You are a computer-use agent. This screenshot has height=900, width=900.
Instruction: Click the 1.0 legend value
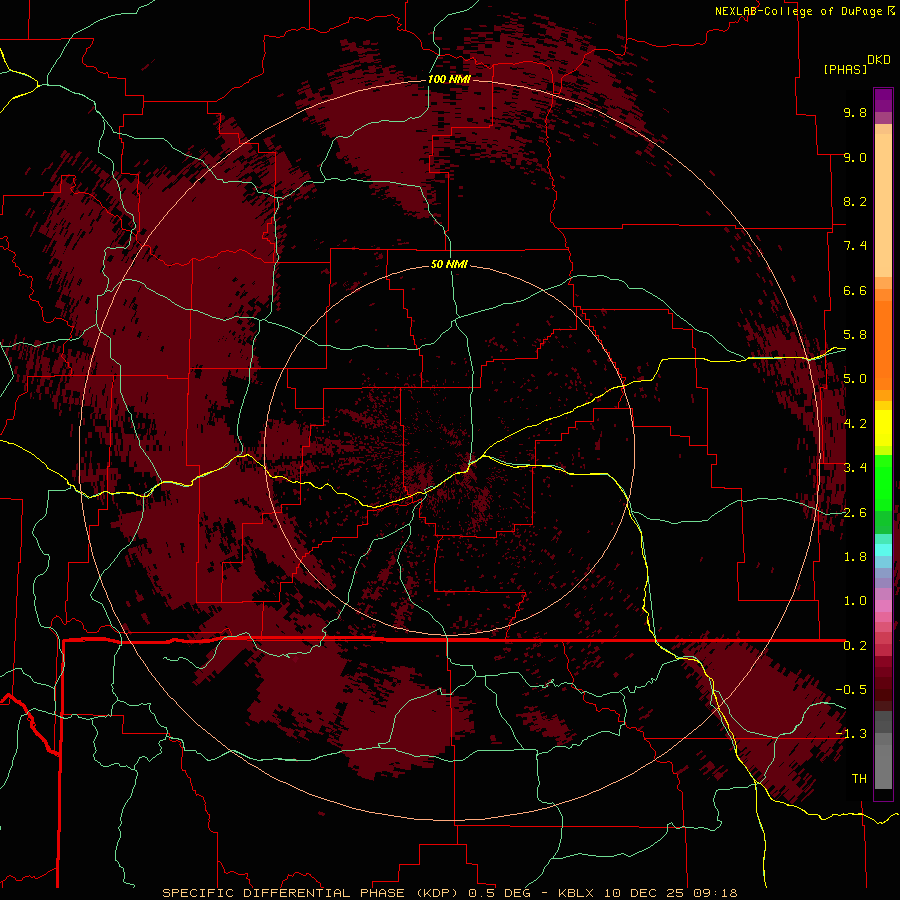coord(855,601)
